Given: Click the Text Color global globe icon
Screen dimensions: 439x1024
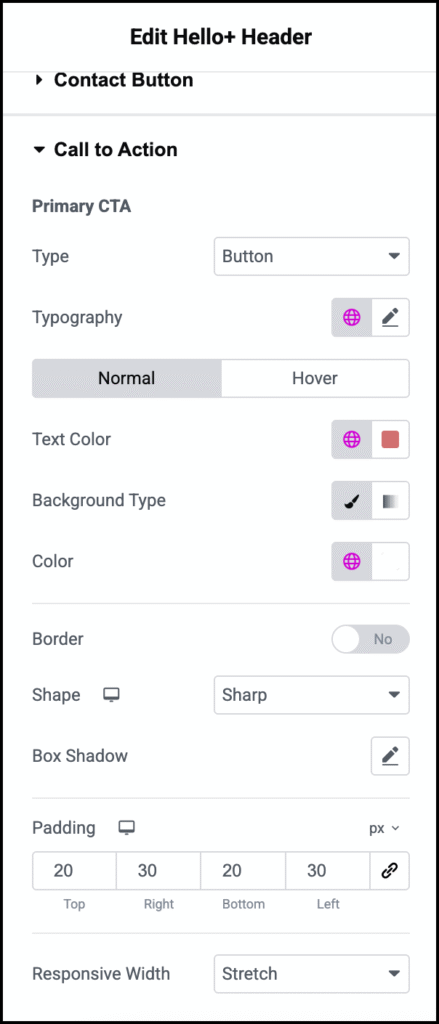Looking at the screenshot, I should tap(351, 440).
